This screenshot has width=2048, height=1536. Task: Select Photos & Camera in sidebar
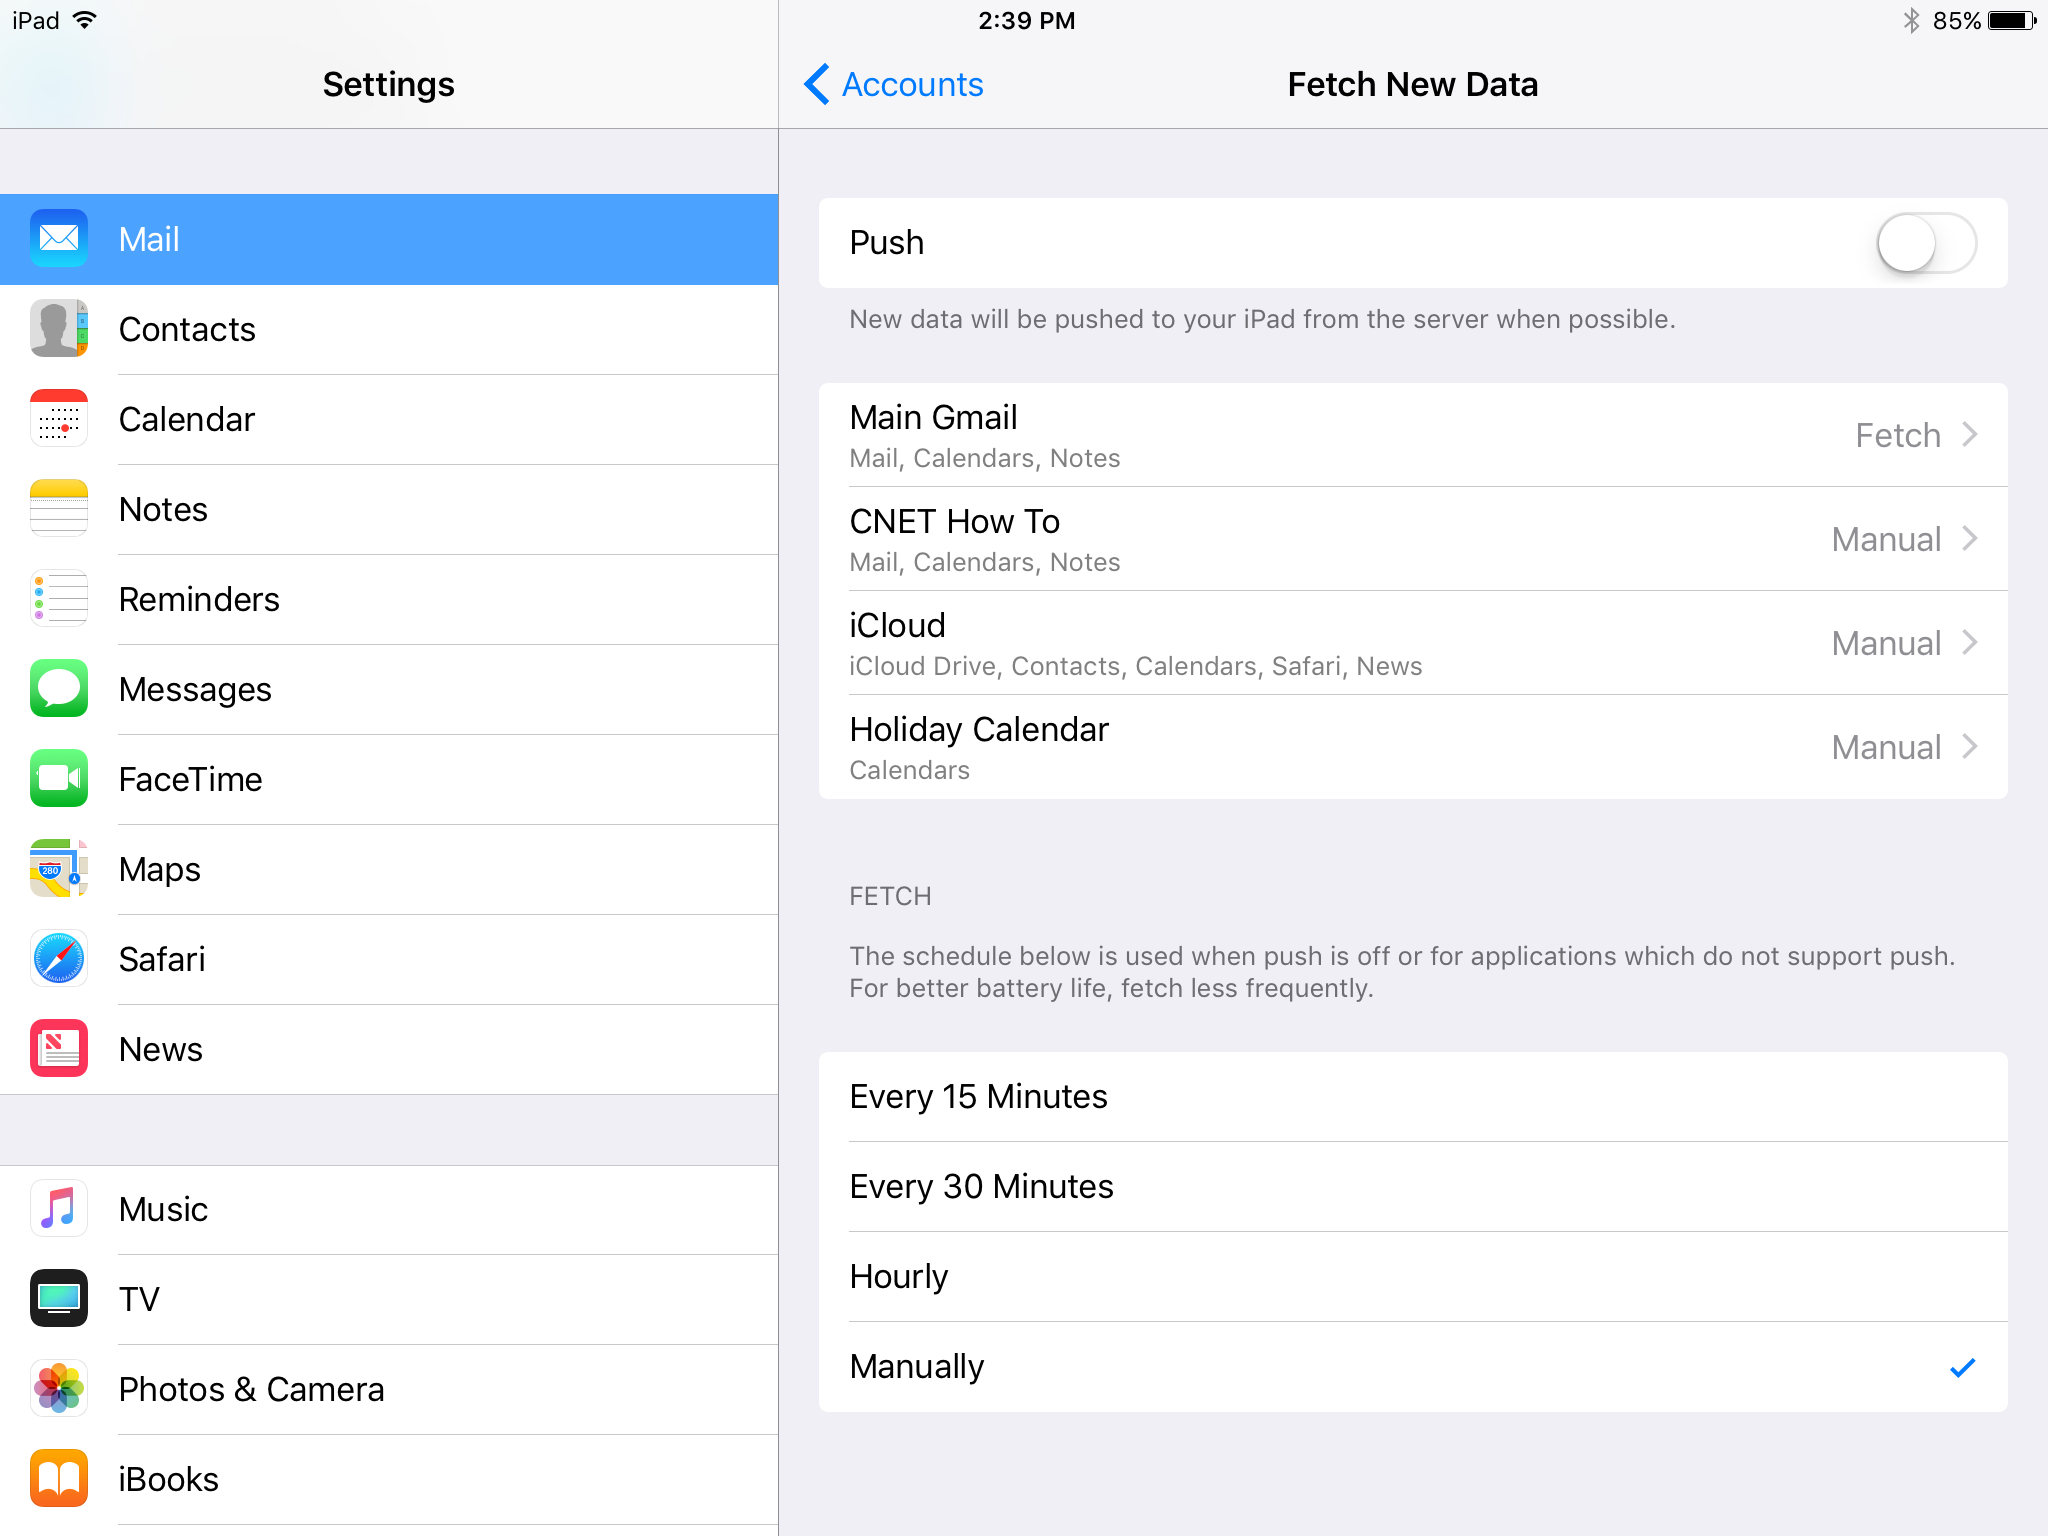pos(389,1389)
